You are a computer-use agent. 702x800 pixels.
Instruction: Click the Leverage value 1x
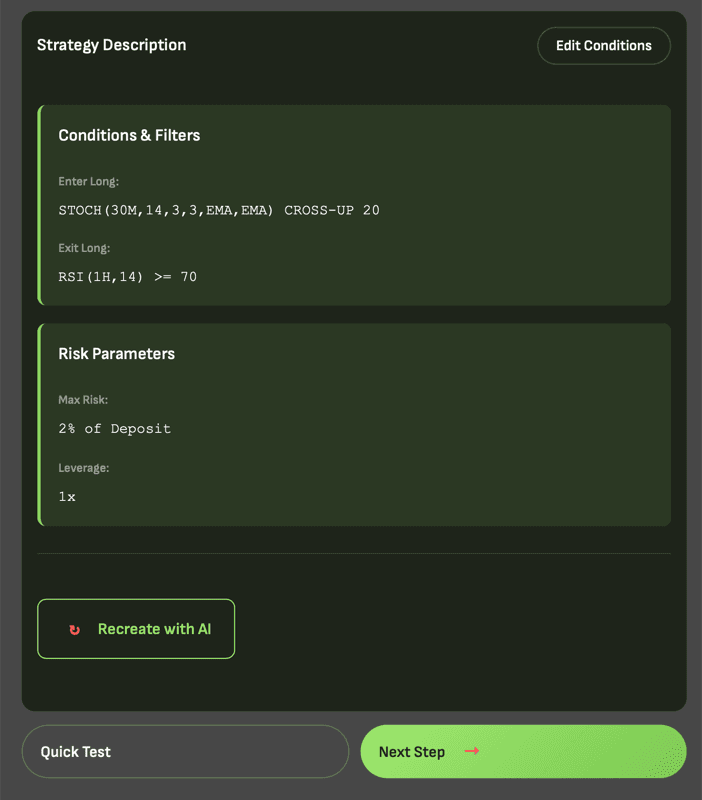pyautogui.click(x=66, y=496)
